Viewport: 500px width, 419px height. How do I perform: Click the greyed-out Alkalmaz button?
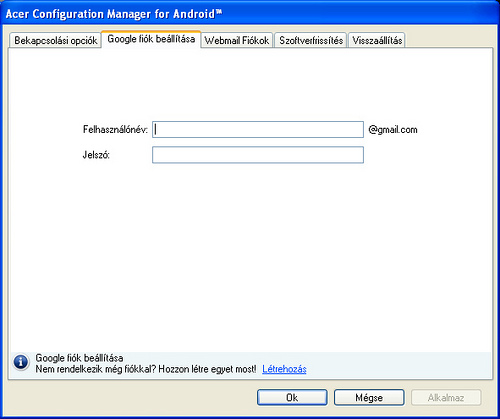tap(446, 397)
